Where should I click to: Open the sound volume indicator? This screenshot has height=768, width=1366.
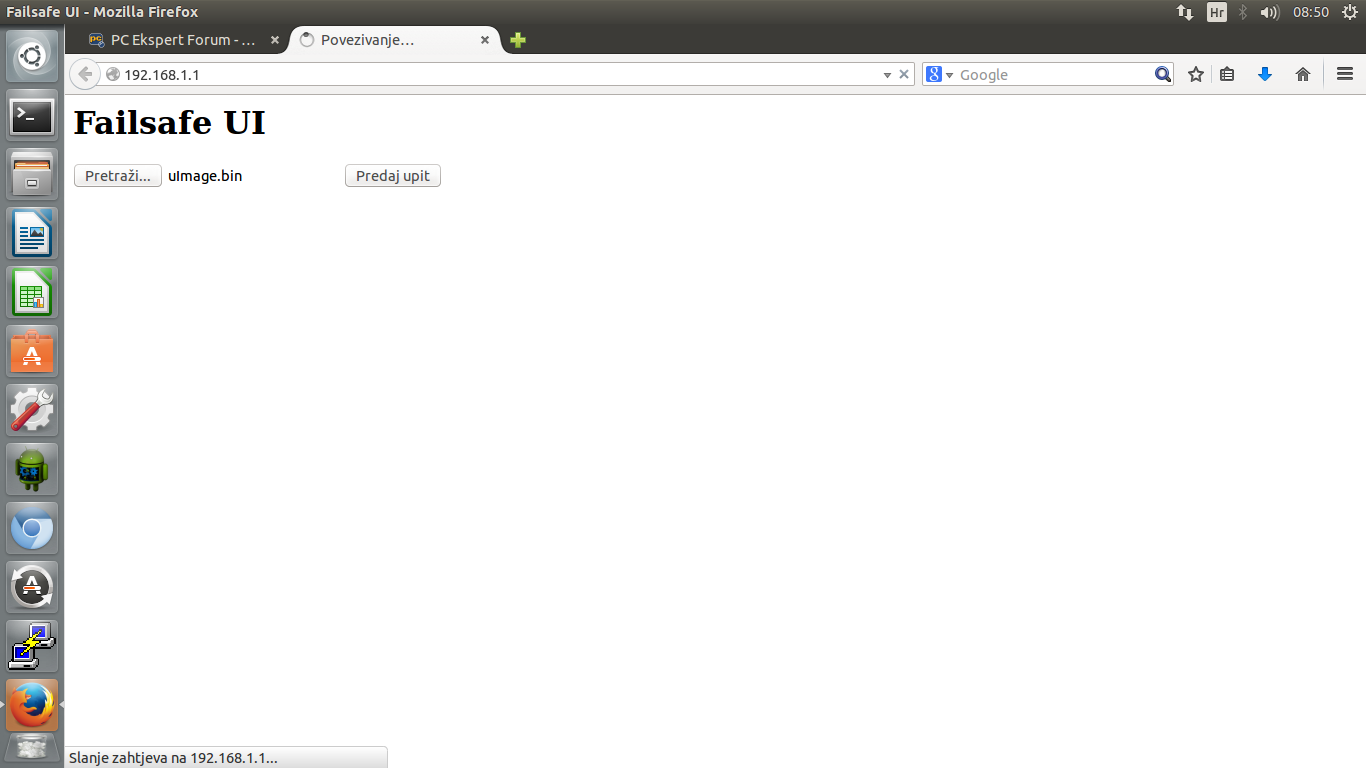click(x=1270, y=12)
